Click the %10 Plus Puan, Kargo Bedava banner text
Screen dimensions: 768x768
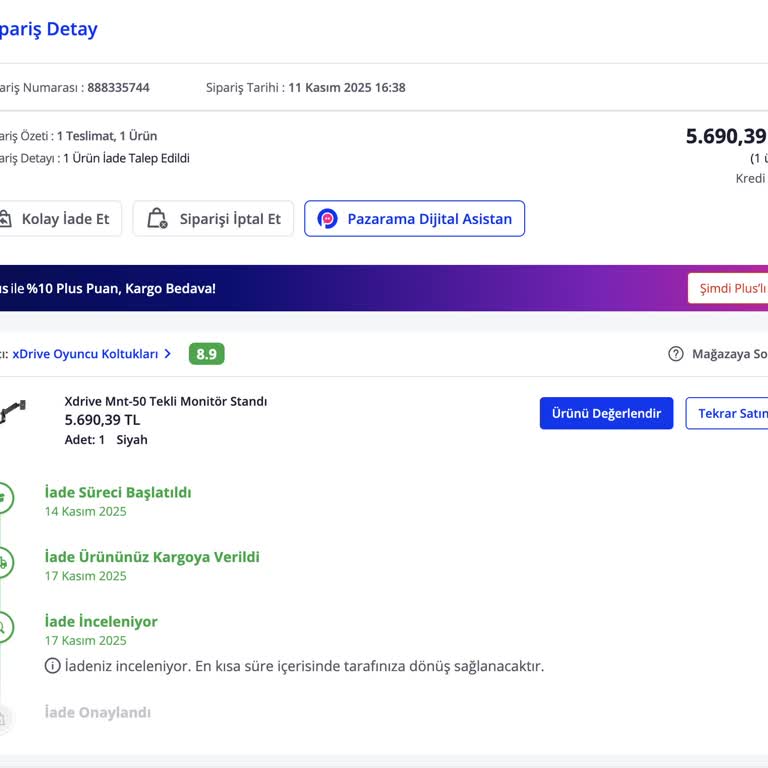(x=120, y=289)
